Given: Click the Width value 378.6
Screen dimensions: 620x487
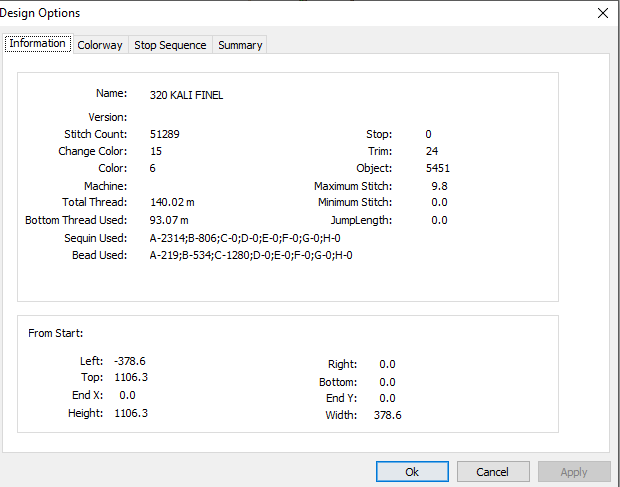Looking at the screenshot, I should point(388,415).
